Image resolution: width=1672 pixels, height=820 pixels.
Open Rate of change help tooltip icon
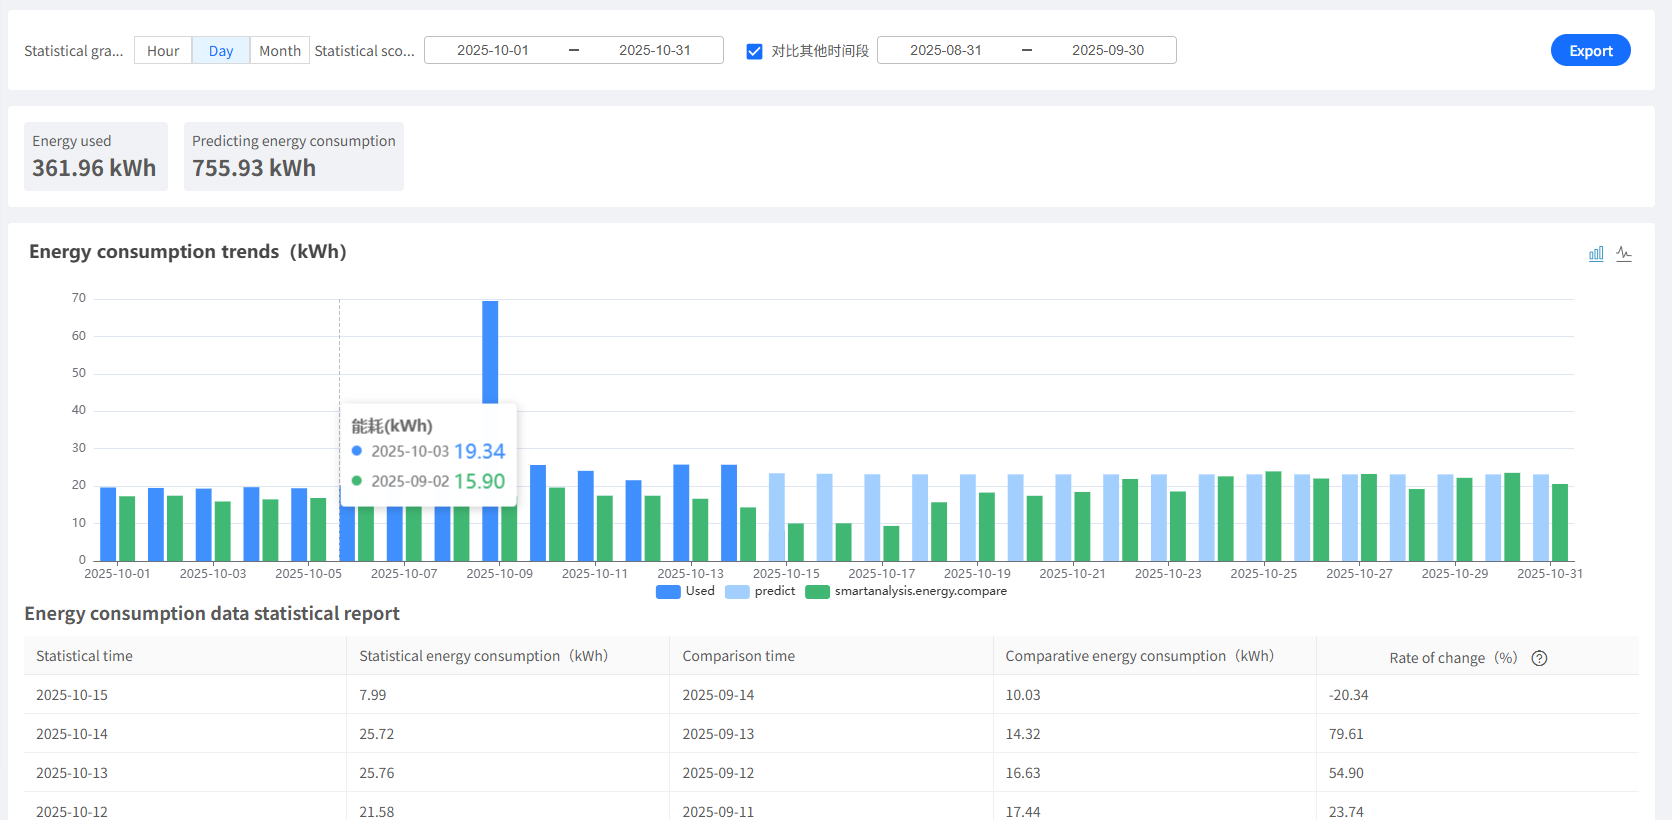(1539, 658)
